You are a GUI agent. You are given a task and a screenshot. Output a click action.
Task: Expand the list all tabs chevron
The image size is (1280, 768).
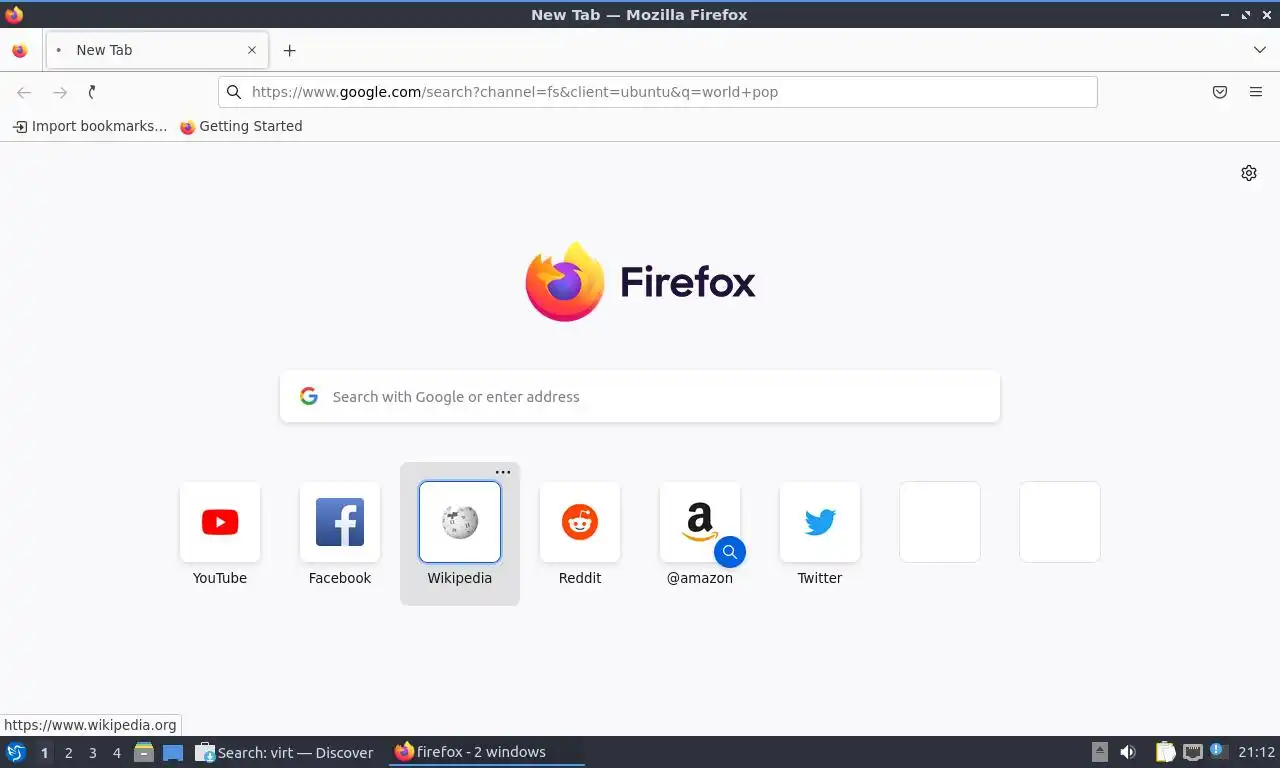click(x=1260, y=50)
